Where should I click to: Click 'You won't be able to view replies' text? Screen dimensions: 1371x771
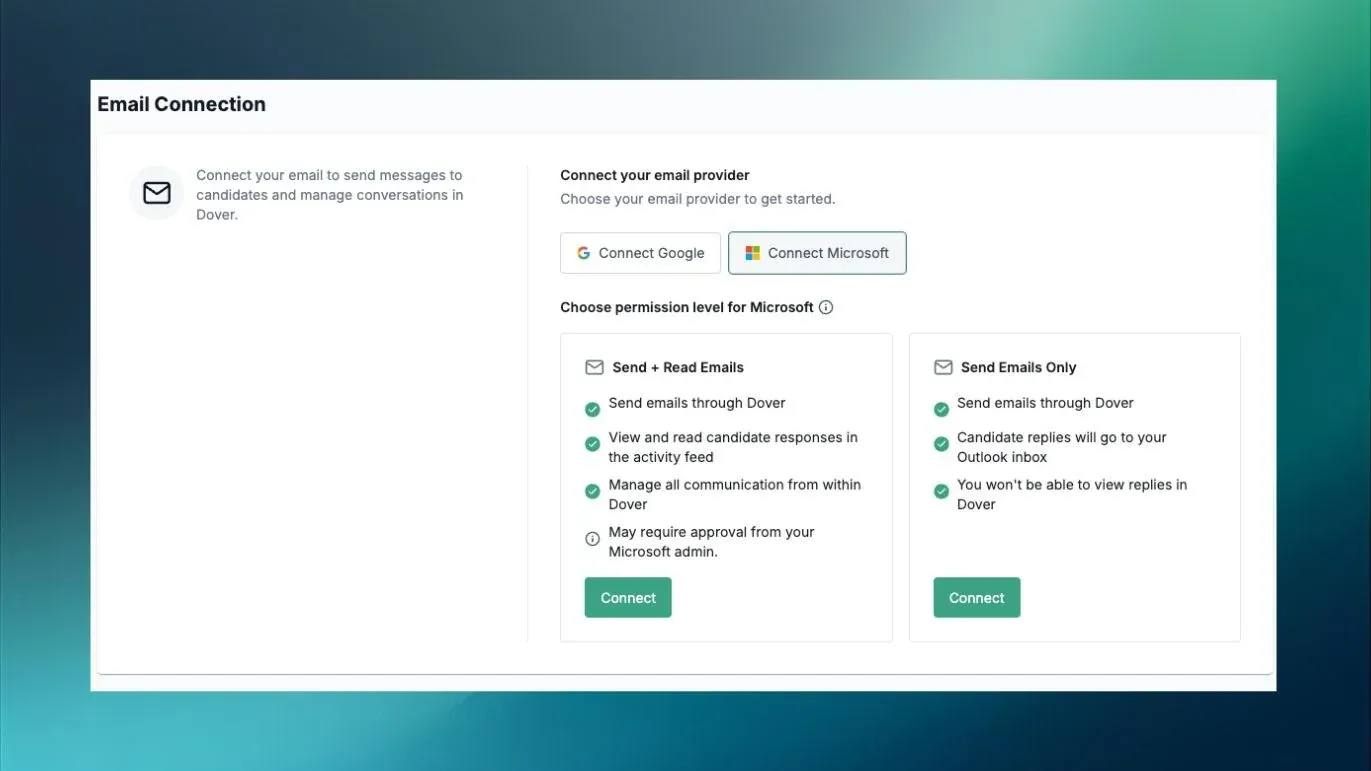[1072, 494]
